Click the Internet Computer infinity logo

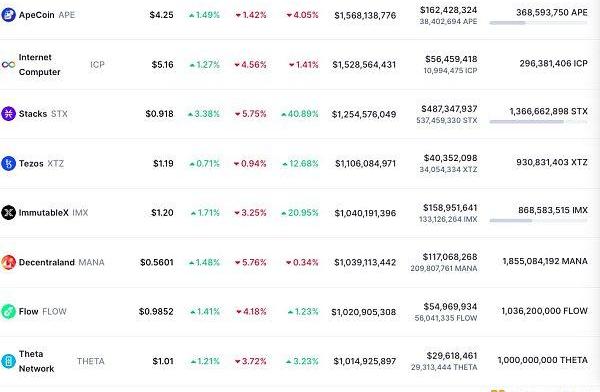[x=8, y=65]
